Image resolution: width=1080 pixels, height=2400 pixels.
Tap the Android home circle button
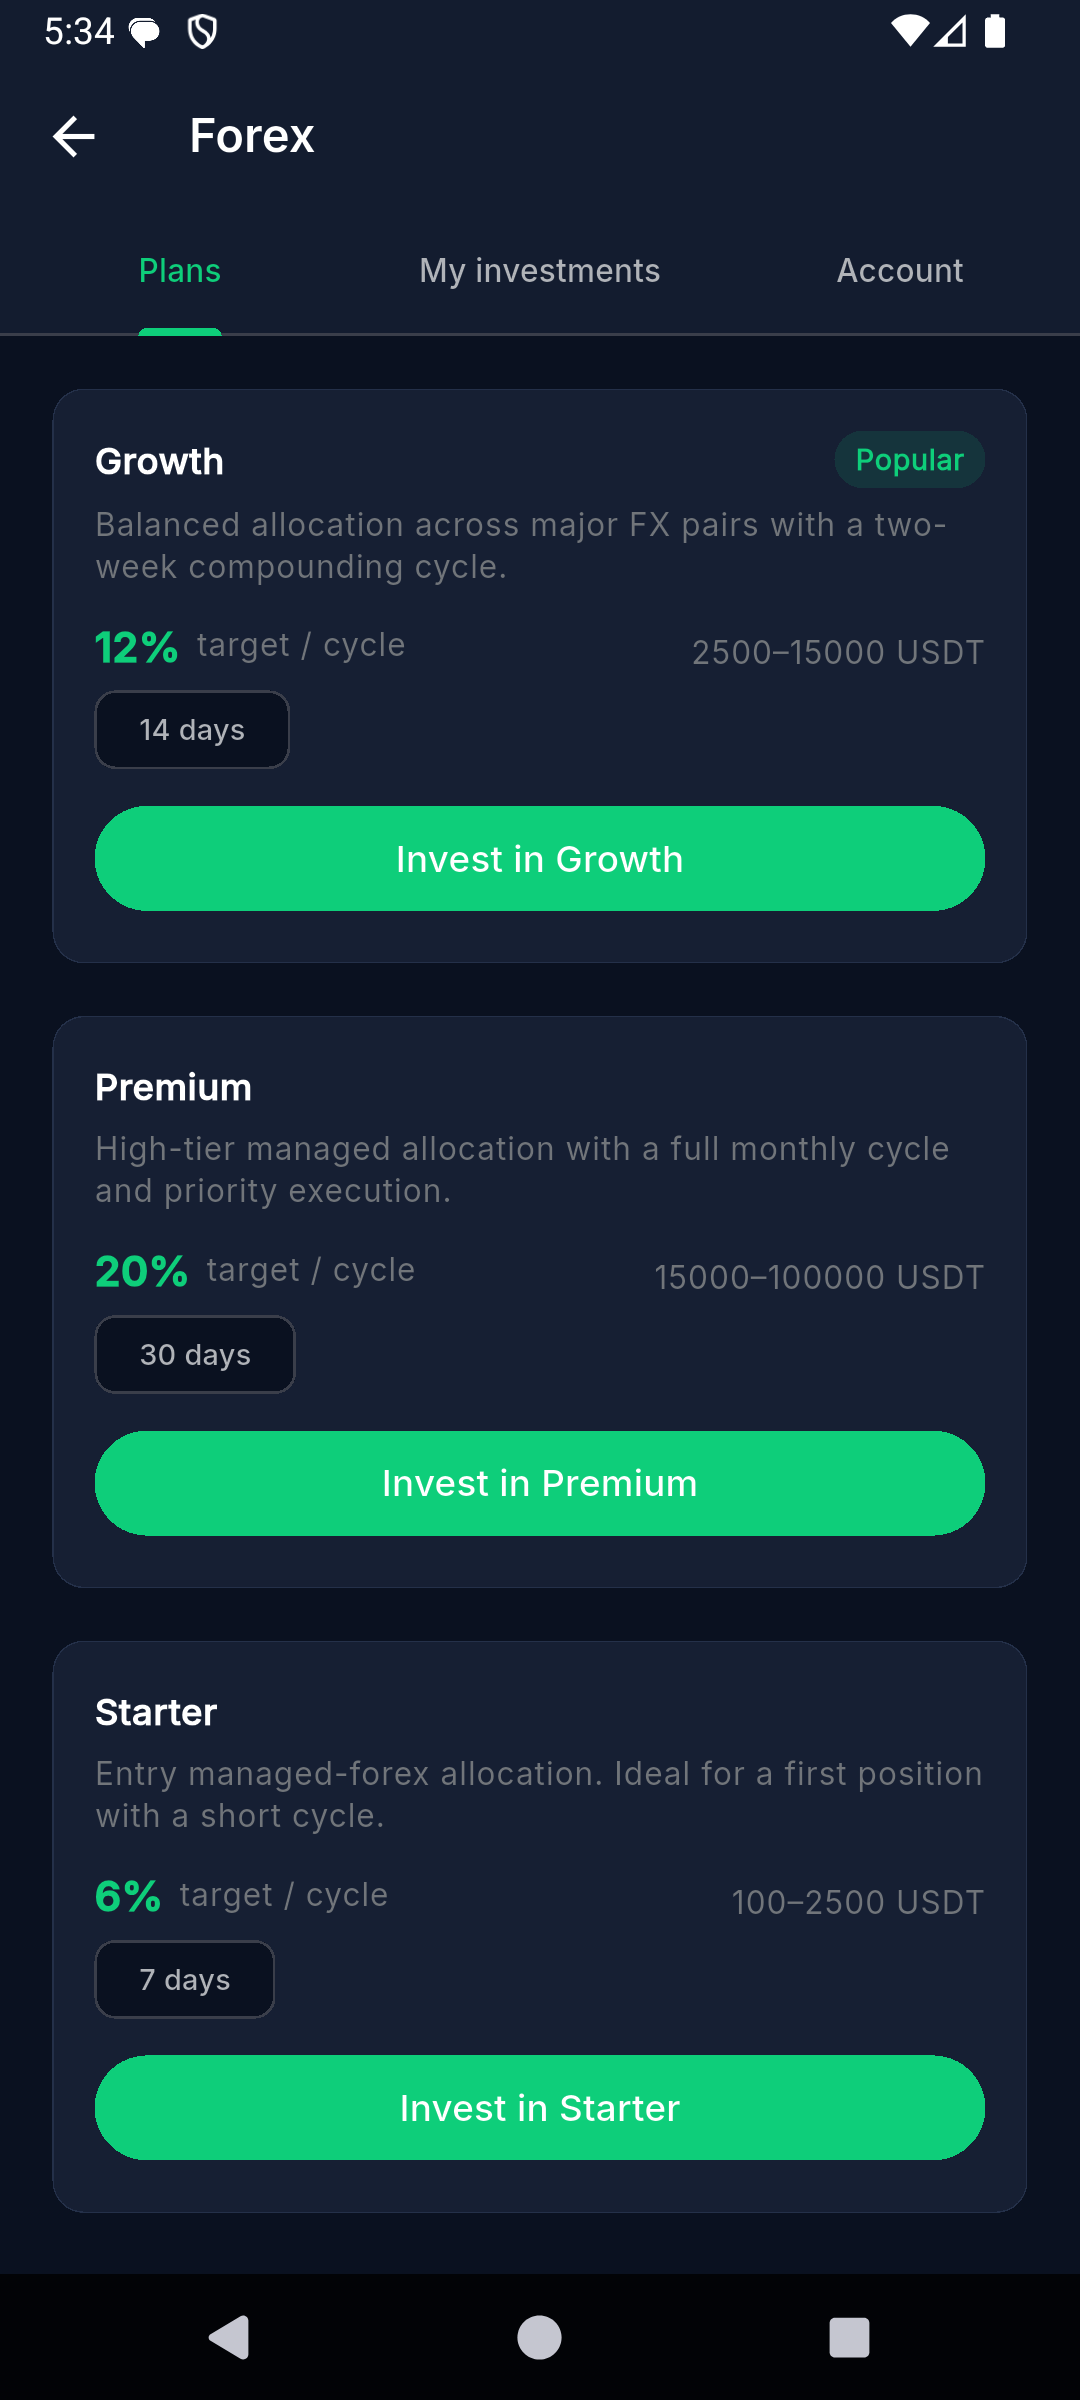point(539,2337)
